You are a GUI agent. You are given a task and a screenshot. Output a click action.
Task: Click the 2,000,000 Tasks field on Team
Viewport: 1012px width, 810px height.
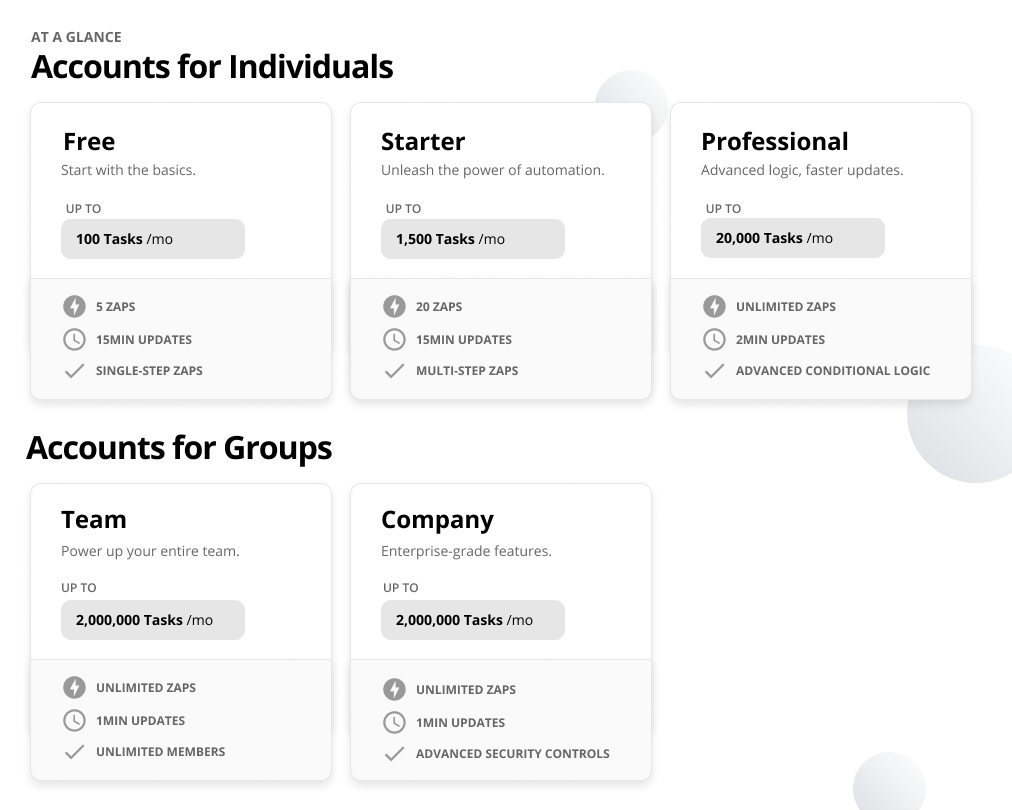[152, 620]
